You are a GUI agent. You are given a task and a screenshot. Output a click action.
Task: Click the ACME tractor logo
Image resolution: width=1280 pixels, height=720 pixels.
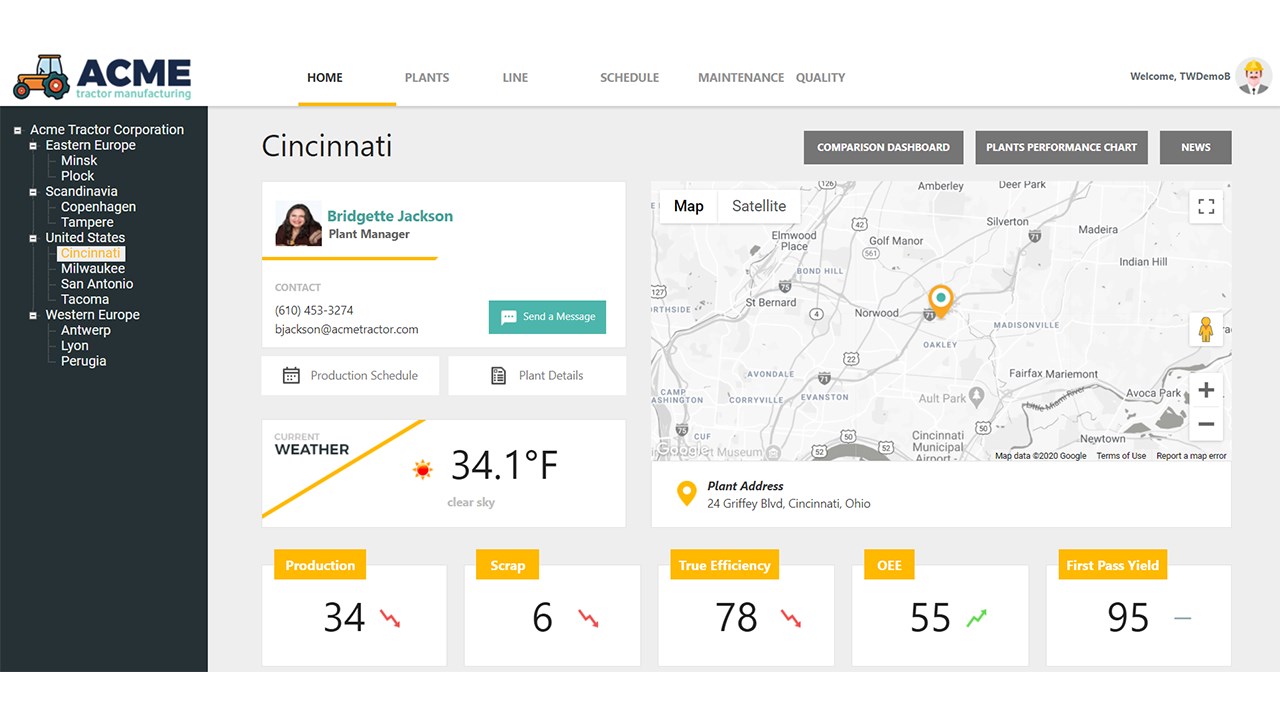(102, 77)
